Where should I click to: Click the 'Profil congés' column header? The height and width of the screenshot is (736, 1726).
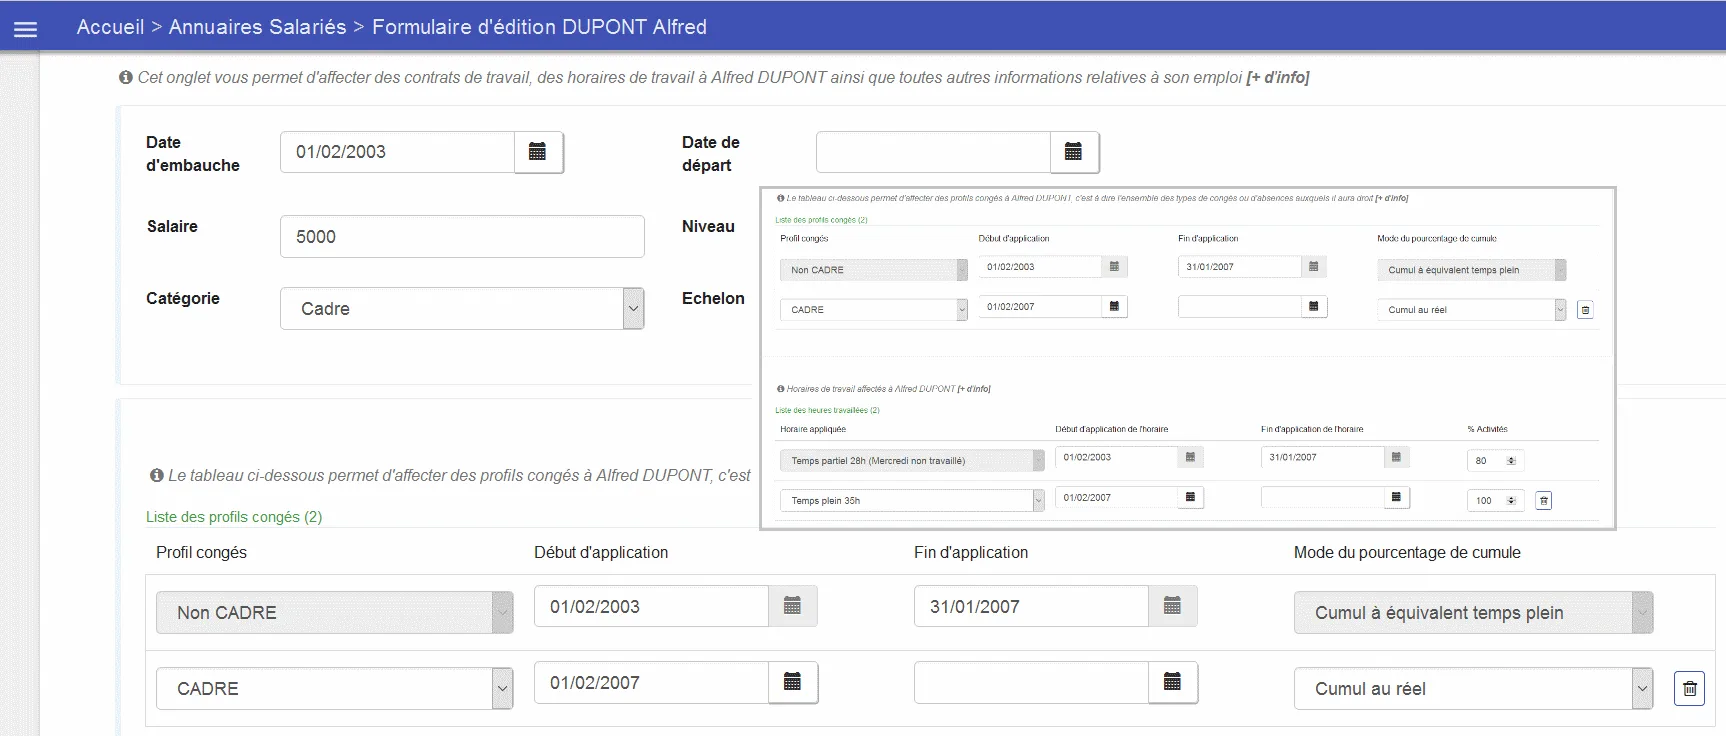pyautogui.click(x=201, y=552)
